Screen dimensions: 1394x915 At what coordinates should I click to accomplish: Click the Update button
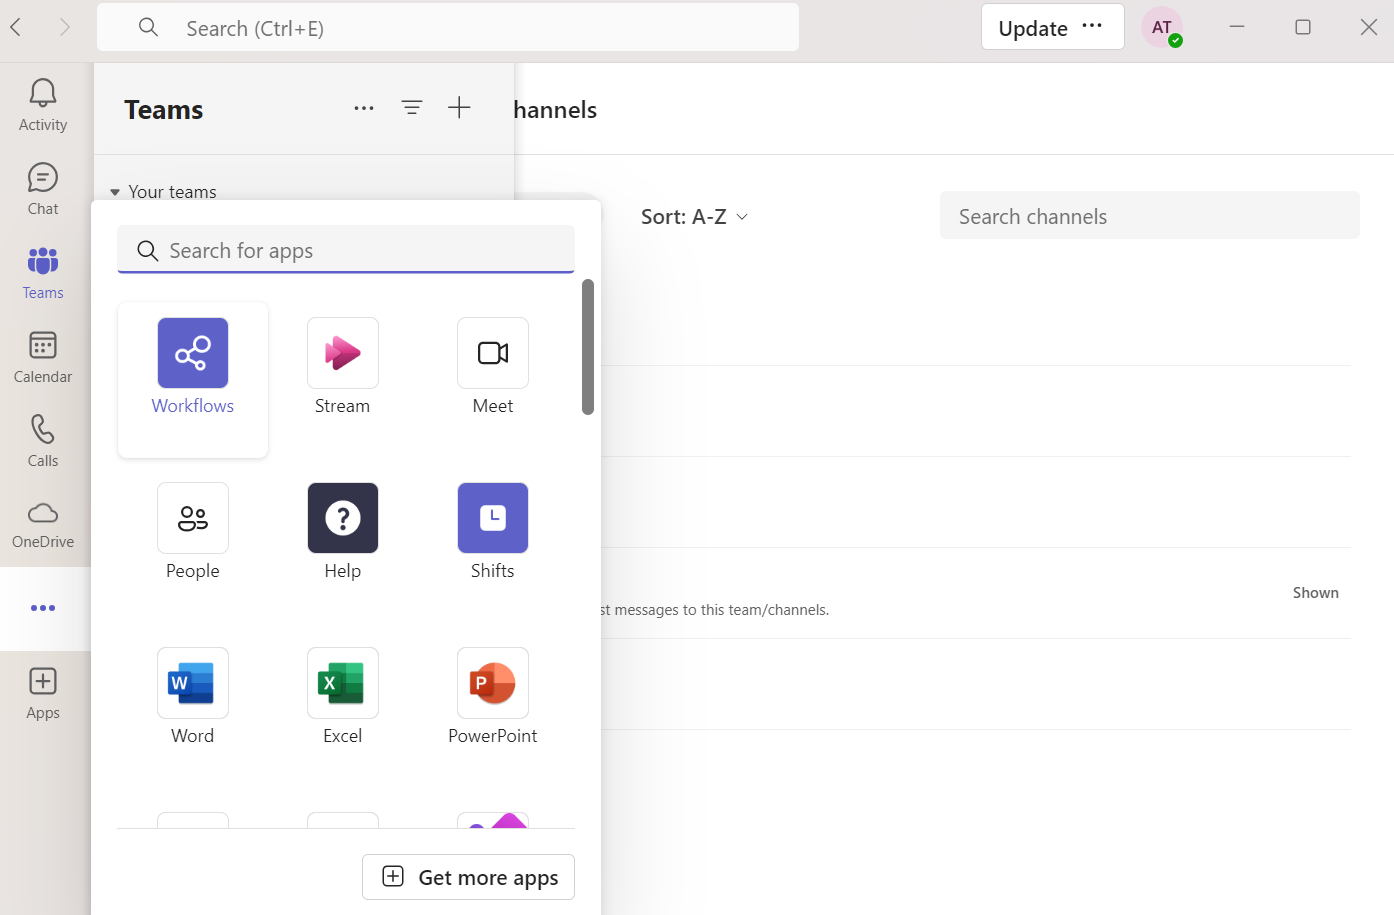[1033, 28]
